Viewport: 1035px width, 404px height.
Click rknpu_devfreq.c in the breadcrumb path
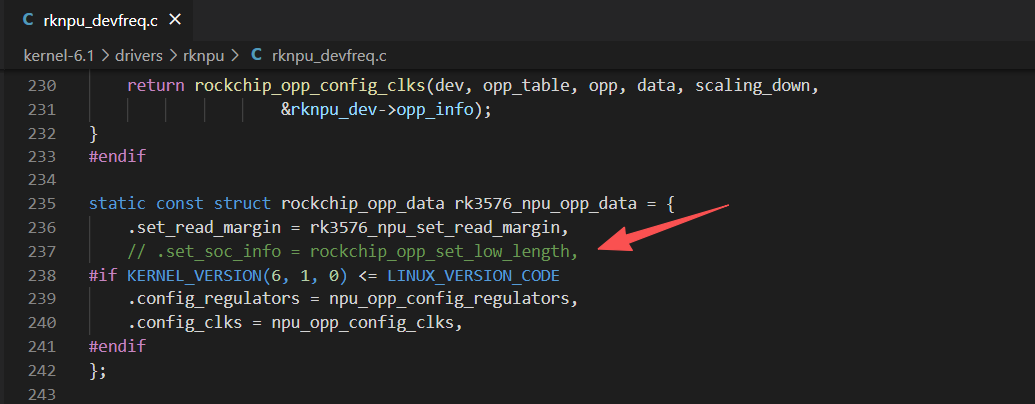(329, 56)
